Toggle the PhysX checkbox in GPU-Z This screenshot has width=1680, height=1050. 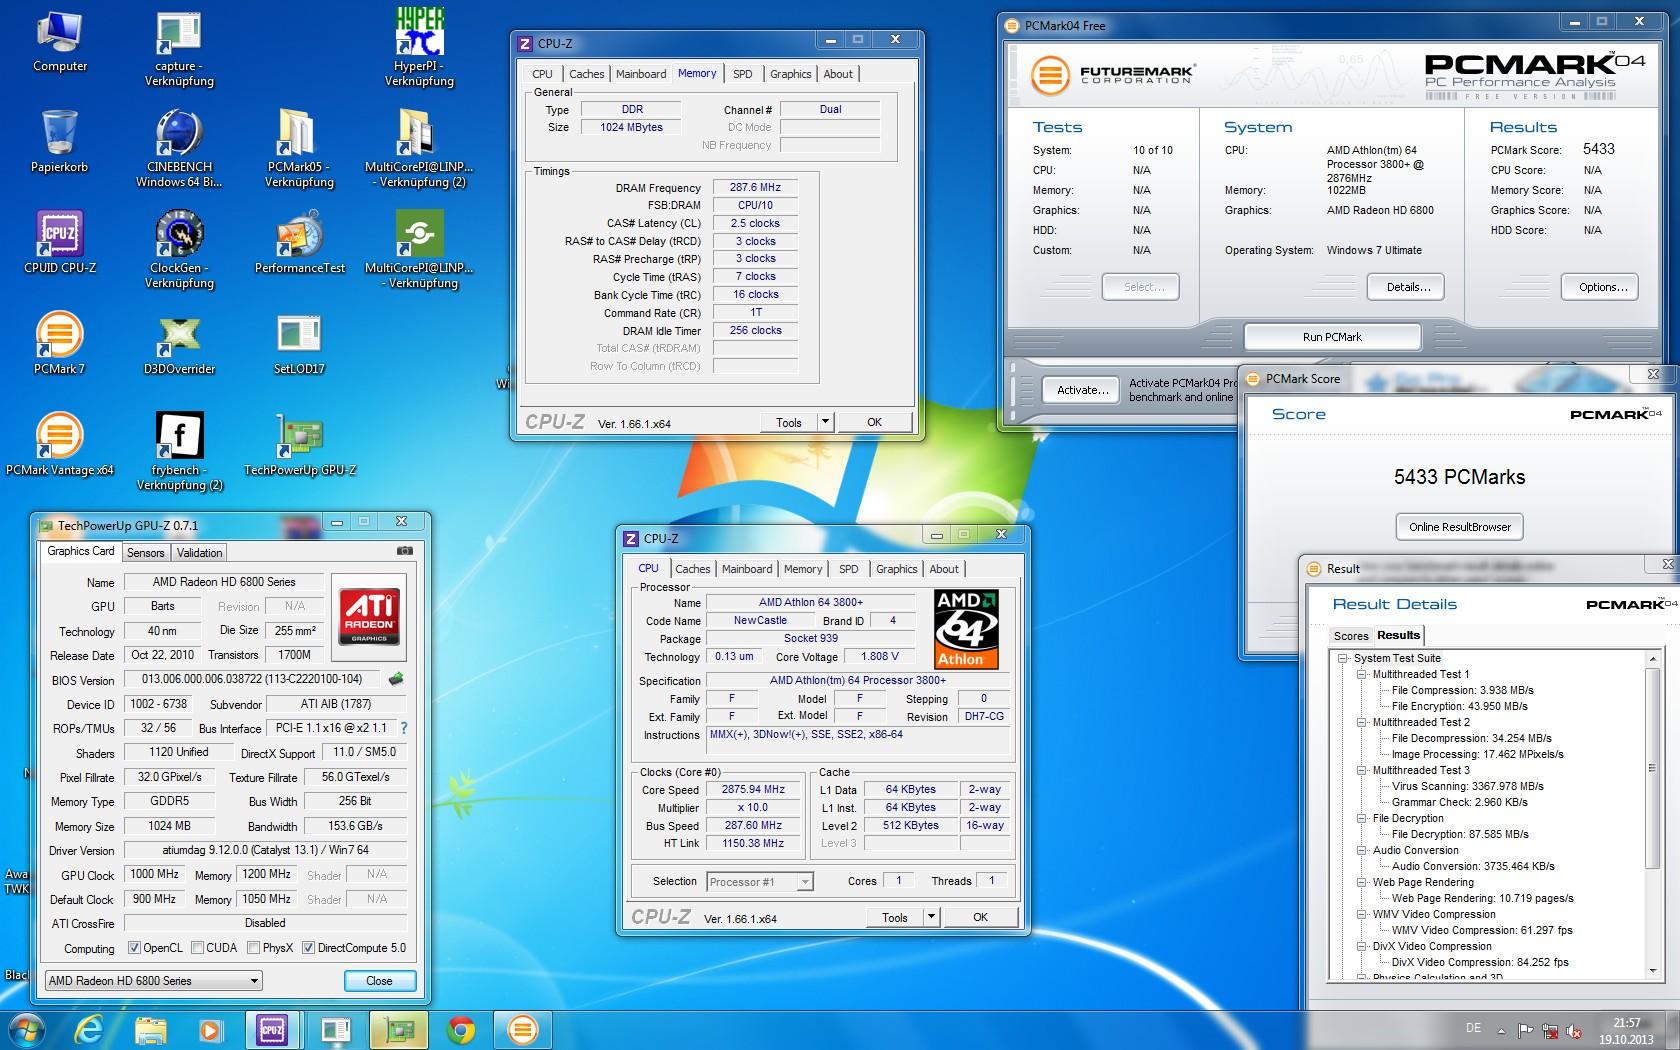[x=254, y=948]
